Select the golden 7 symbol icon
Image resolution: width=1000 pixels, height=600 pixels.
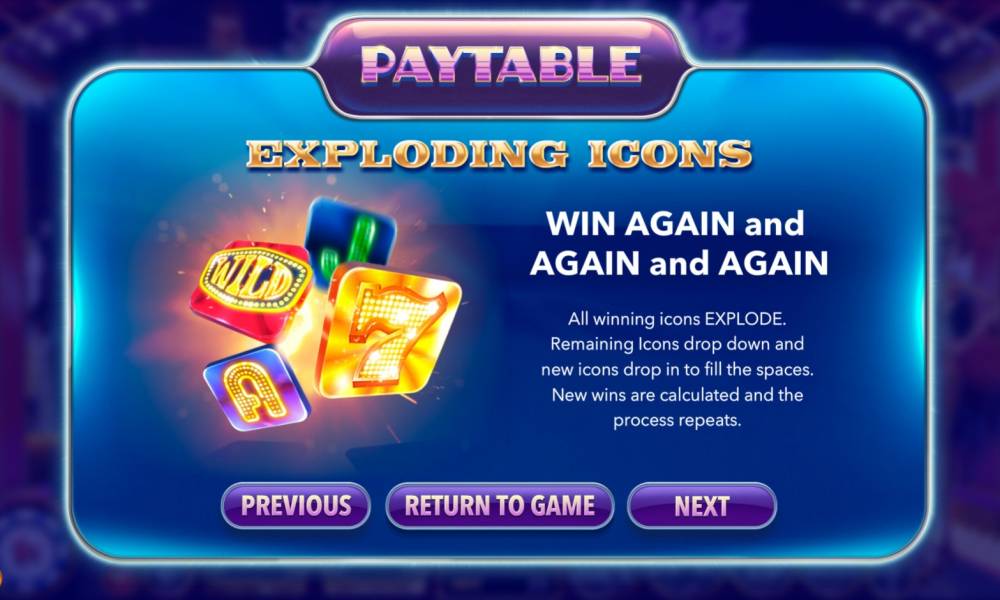pos(389,330)
